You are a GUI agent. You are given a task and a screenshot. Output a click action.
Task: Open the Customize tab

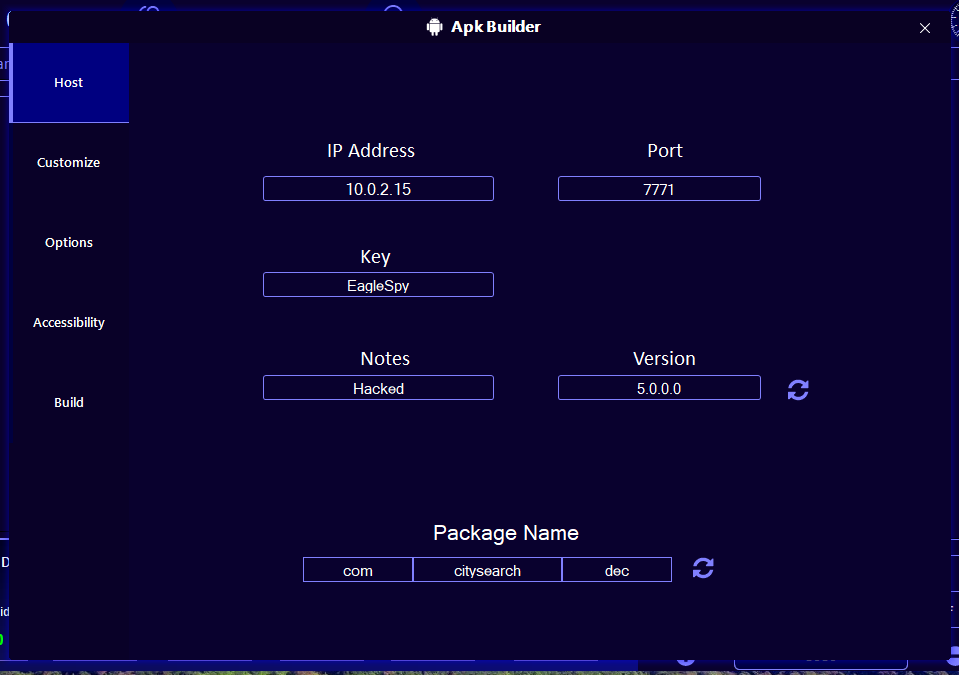pos(69,163)
